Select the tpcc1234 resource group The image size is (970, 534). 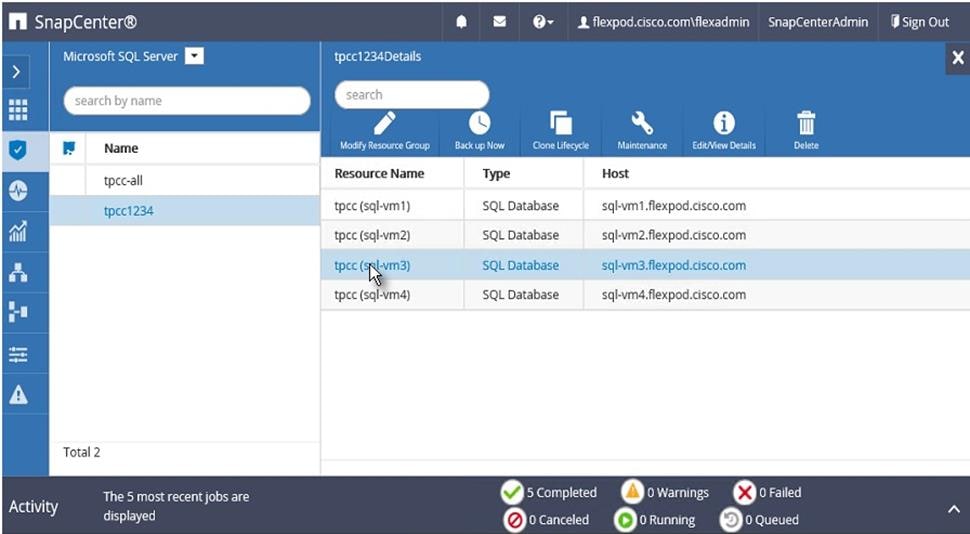click(184, 211)
